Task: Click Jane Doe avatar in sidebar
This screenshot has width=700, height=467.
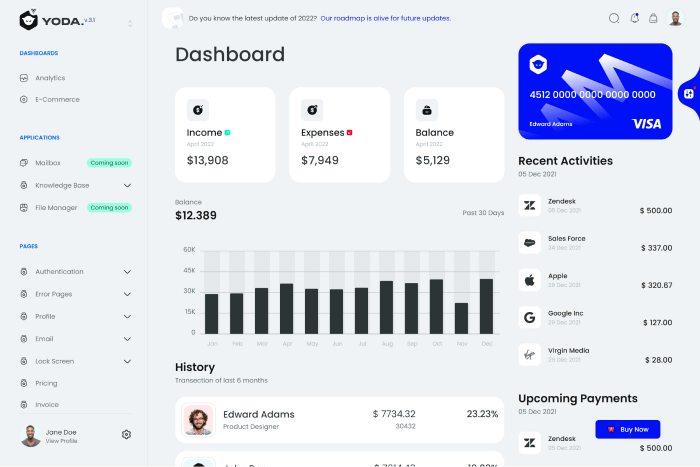Action: 30,436
